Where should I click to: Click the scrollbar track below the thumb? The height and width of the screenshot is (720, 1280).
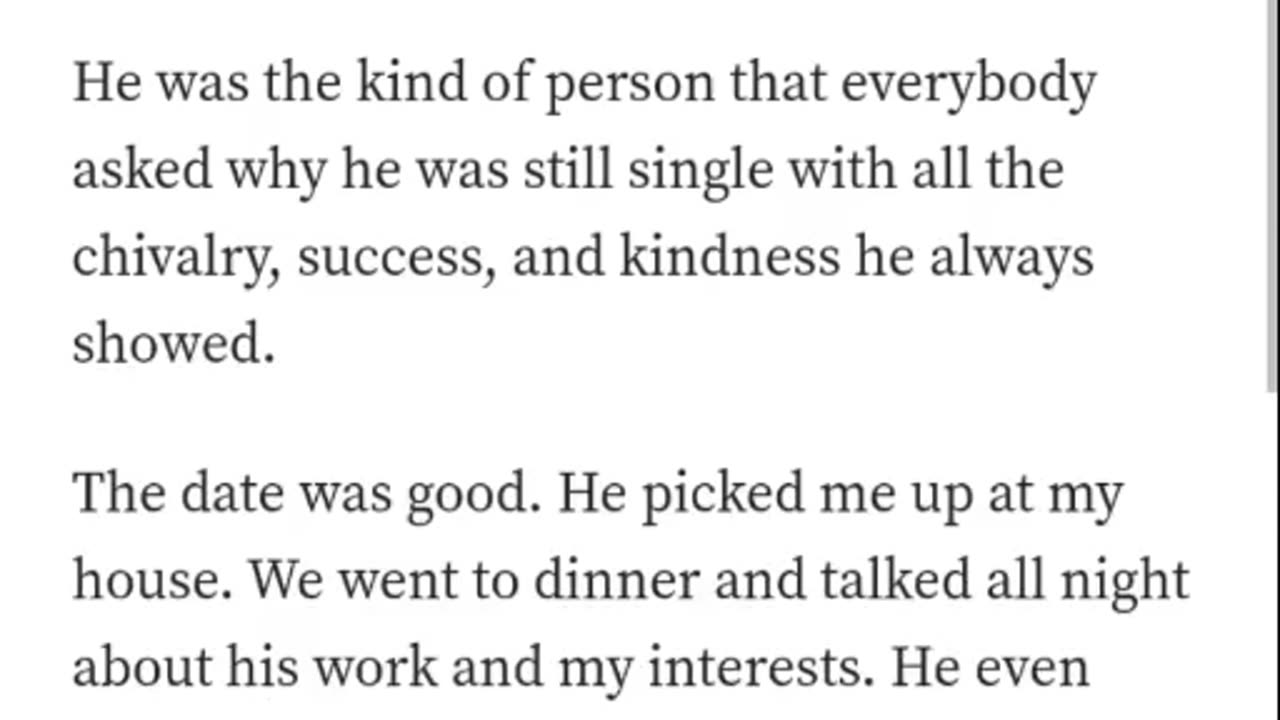pyautogui.click(x=1272, y=560)
